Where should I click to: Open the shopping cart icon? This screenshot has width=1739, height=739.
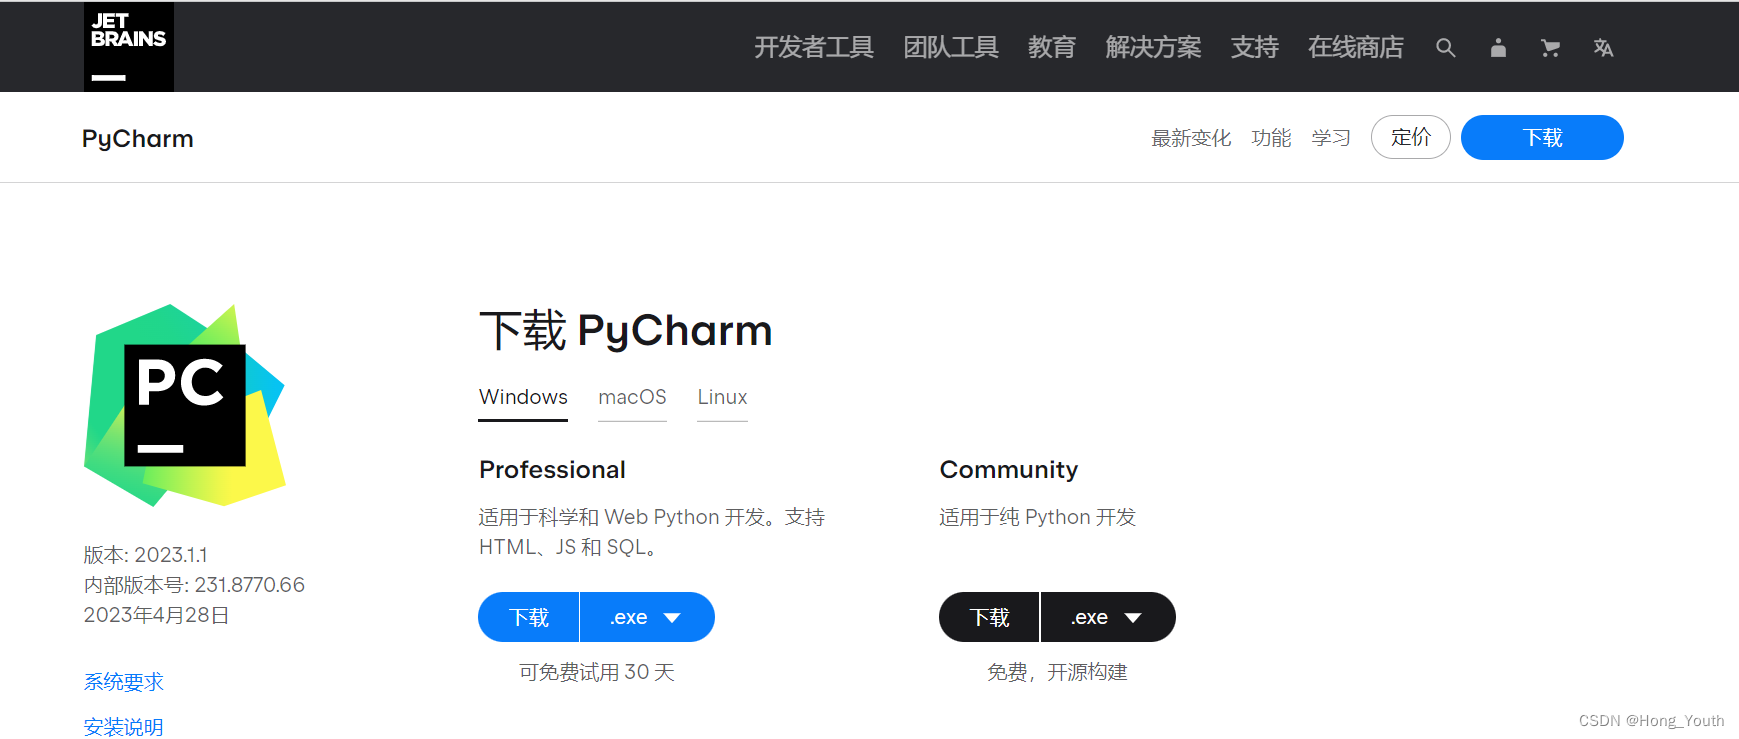pos(1550,47)
